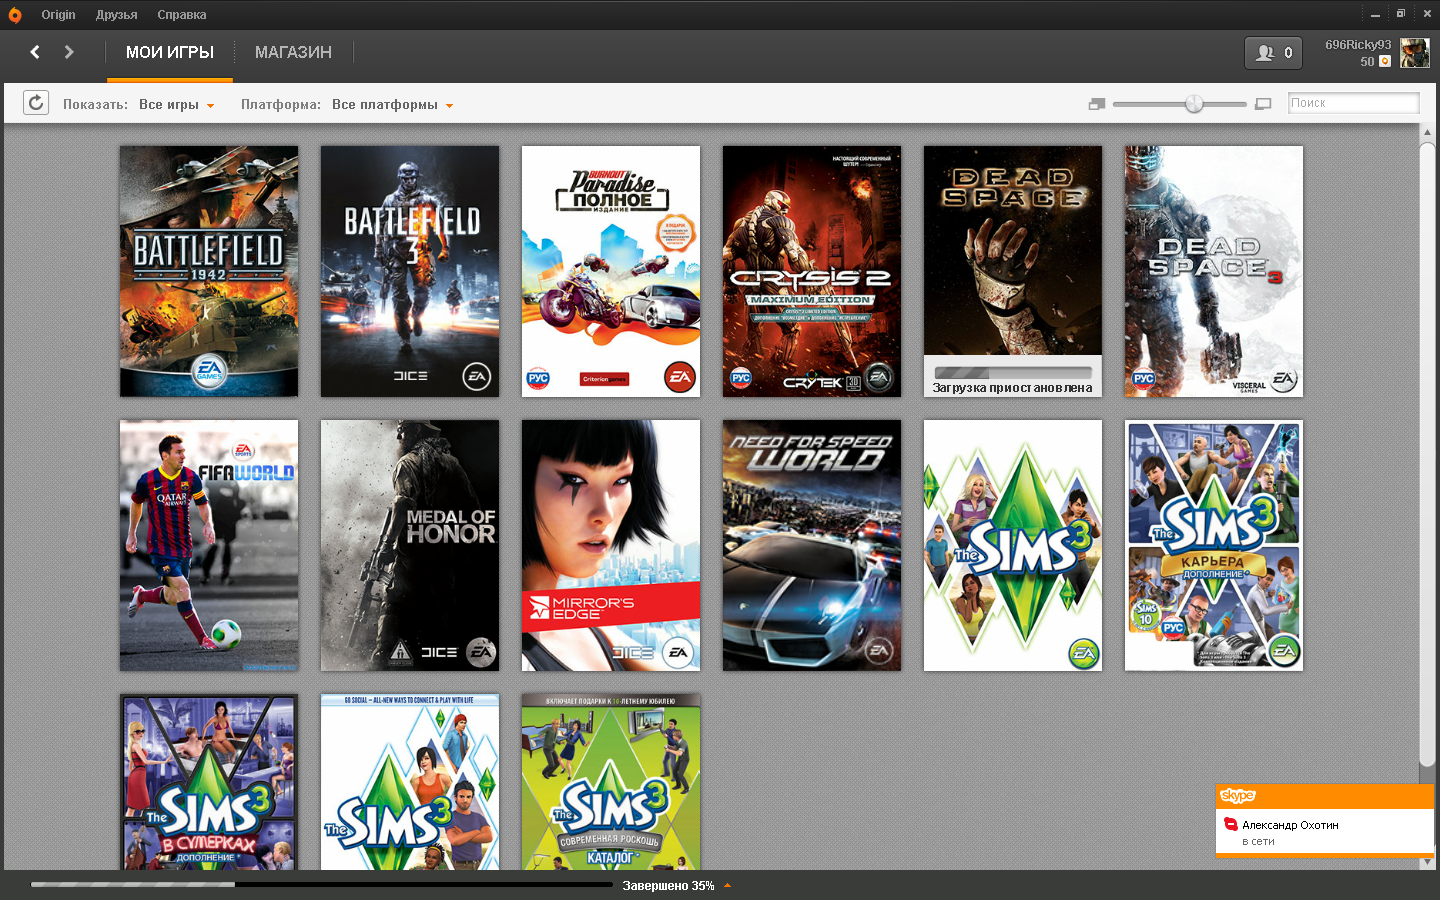Refresh the game library
Image resolution: width=1440 pixels, height=900 pixels.
(x=36, y=103)
